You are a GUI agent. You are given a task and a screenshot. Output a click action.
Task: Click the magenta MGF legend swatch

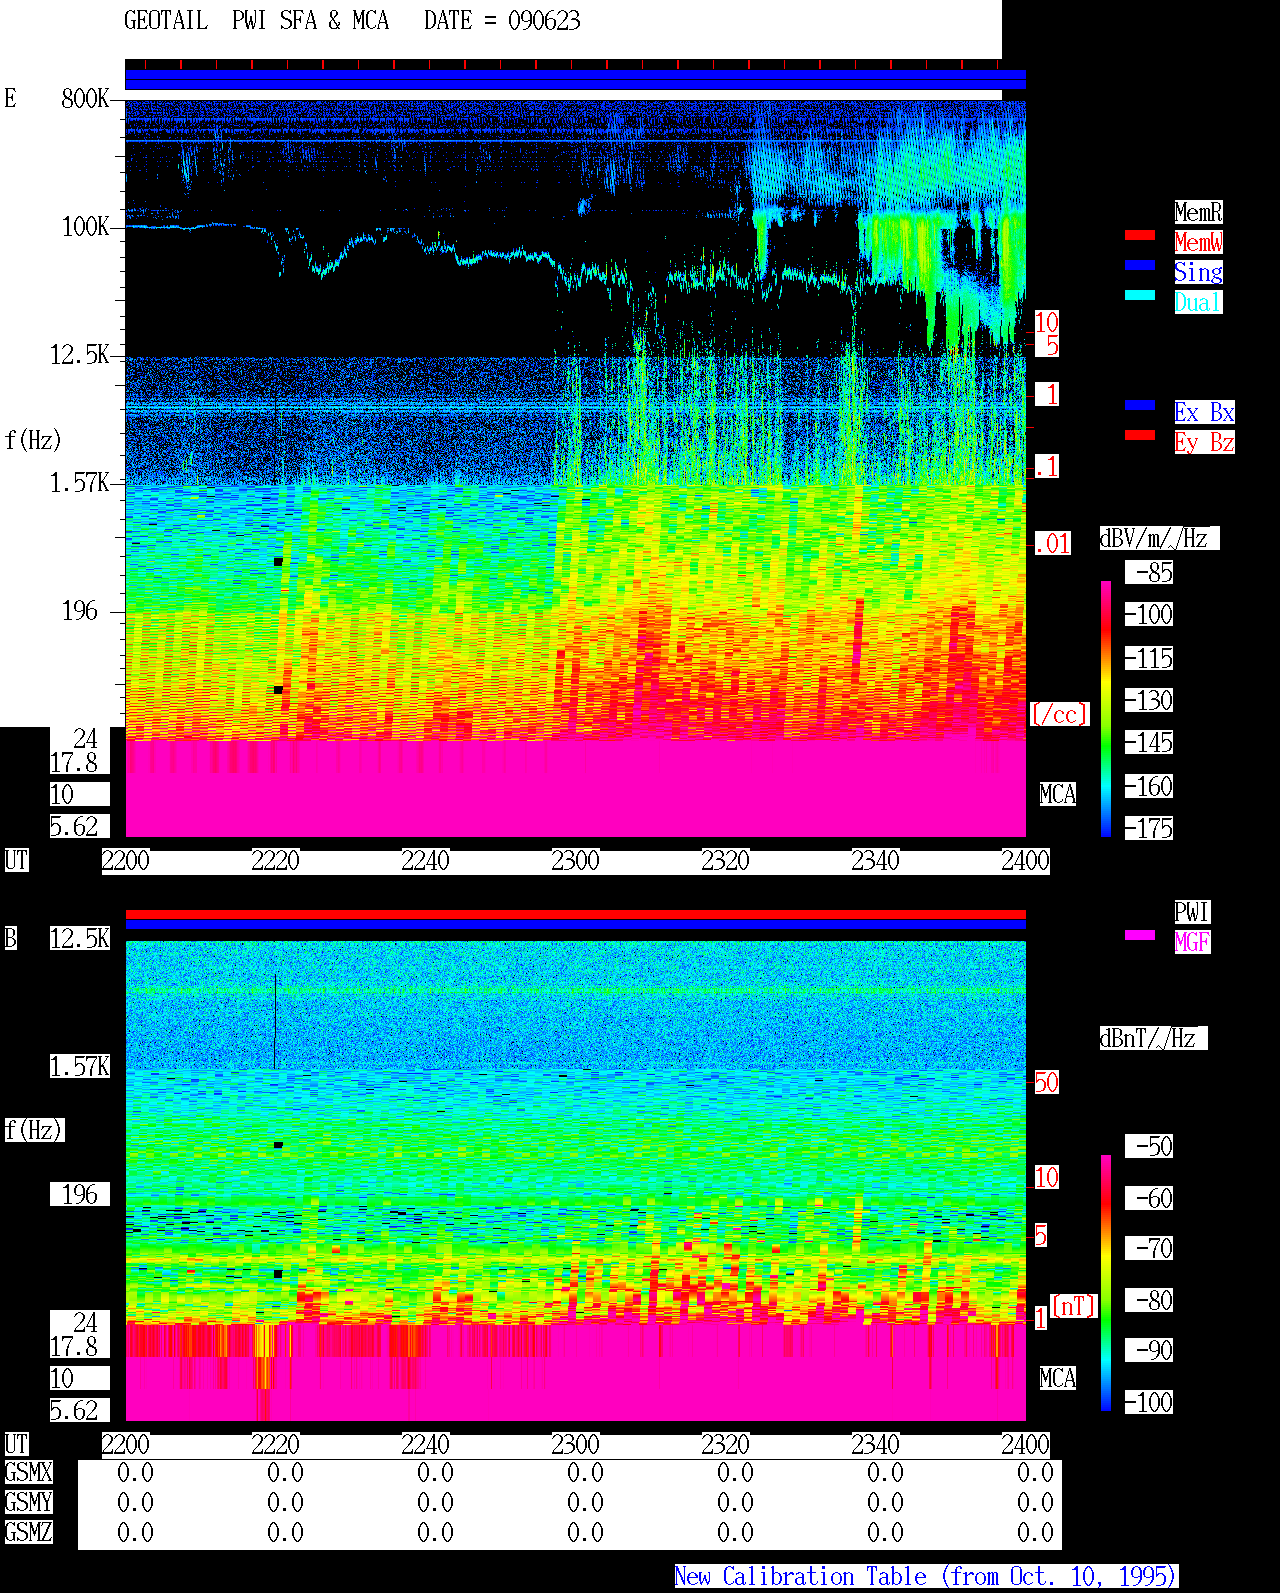point(1140,935)
